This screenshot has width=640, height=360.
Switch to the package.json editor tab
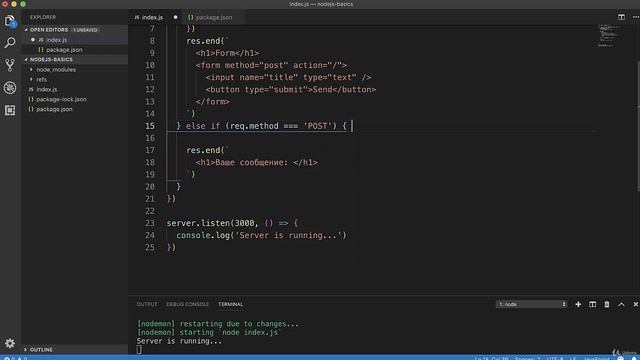(x=213, y=17)
